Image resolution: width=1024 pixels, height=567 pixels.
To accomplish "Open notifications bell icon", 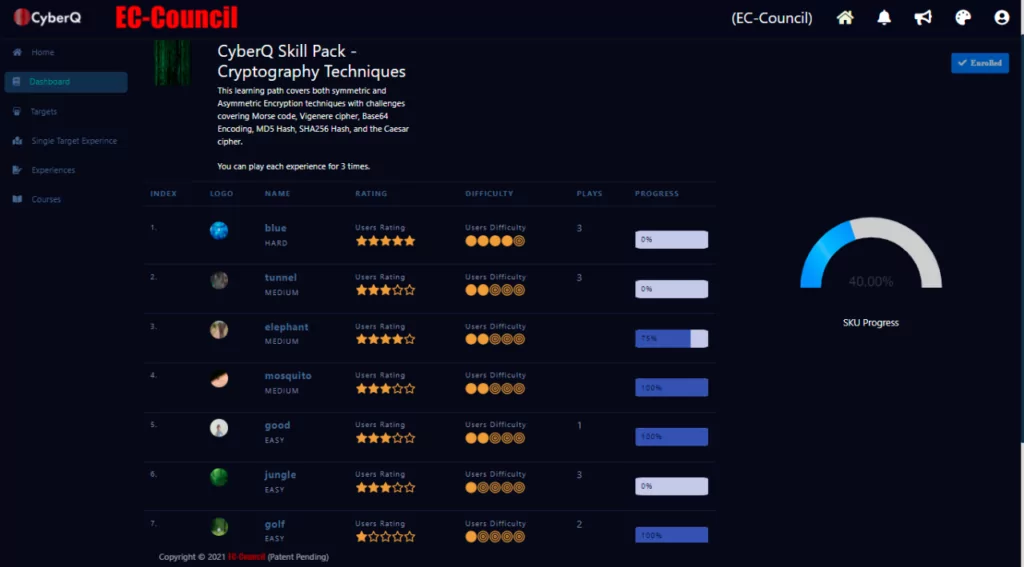I will point(884,18).
